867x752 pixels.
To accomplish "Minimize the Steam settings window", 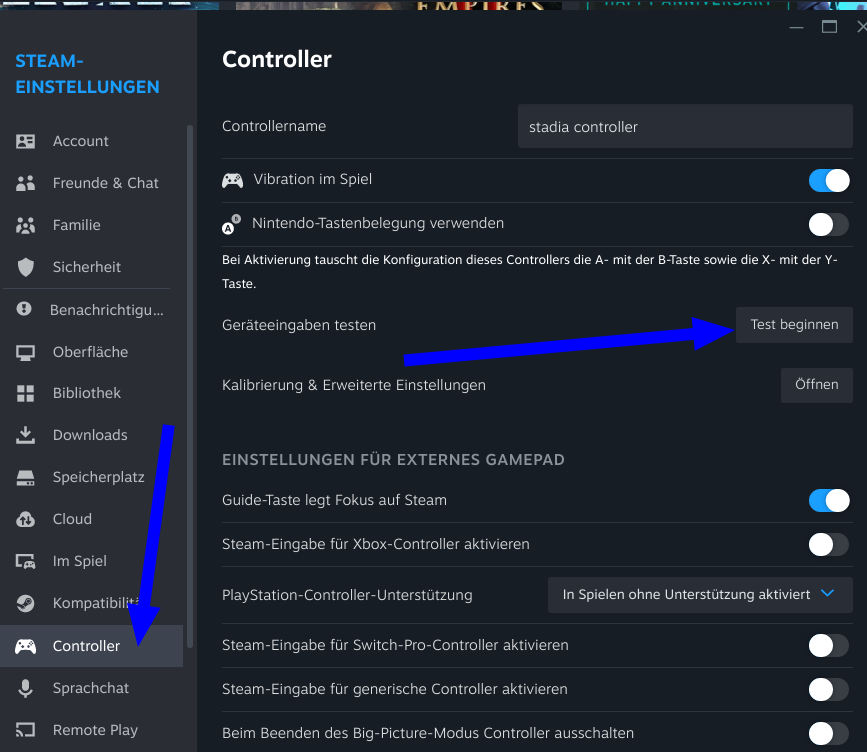I will point(796,27).
